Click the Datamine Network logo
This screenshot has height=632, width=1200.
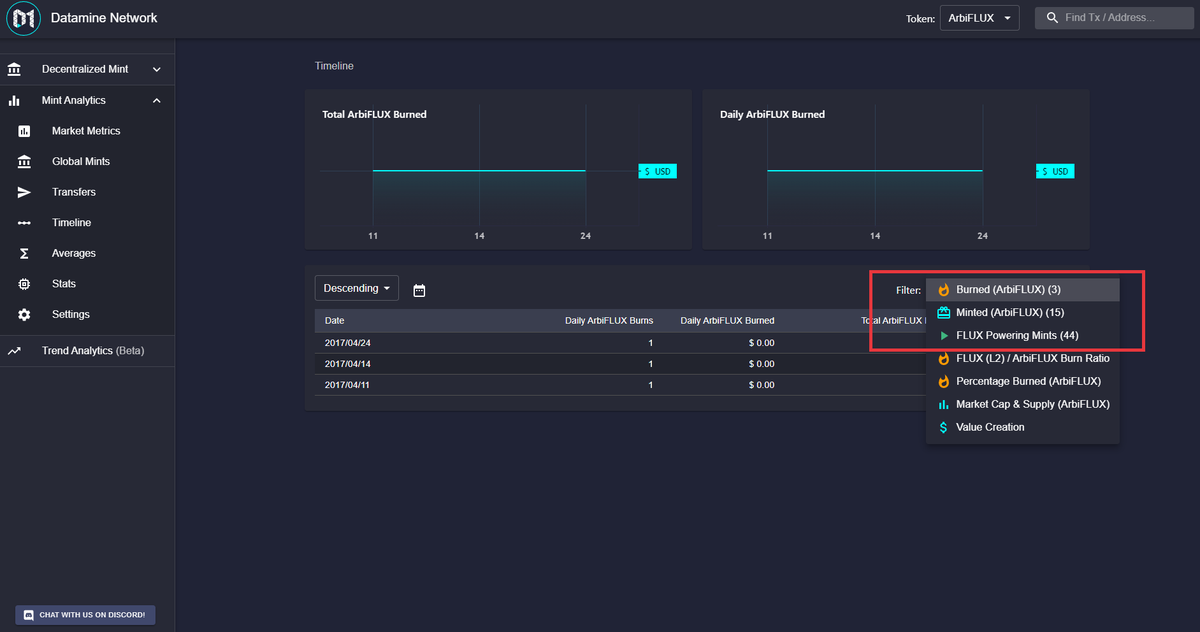pos(23,18)
